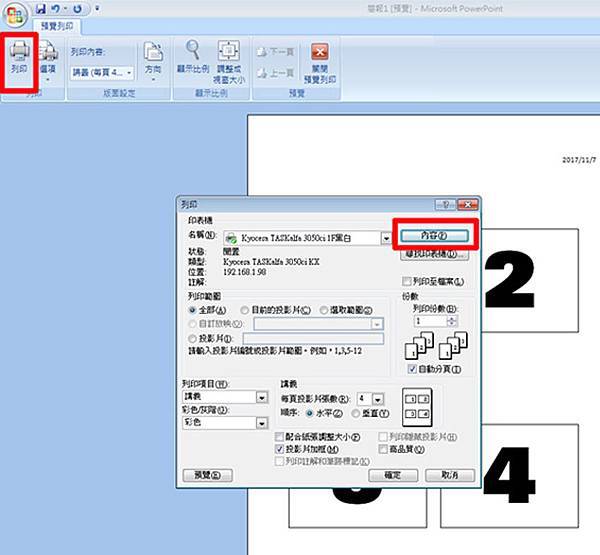Image resolution: width=600 pixels, height=555 pixels.
Task: Go to 上一頁 previous page
Action: coord(276,73)
